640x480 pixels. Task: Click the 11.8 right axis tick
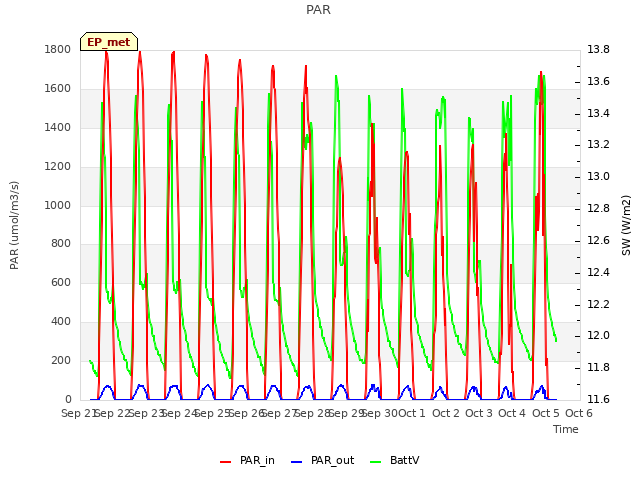tap(598, 368)
